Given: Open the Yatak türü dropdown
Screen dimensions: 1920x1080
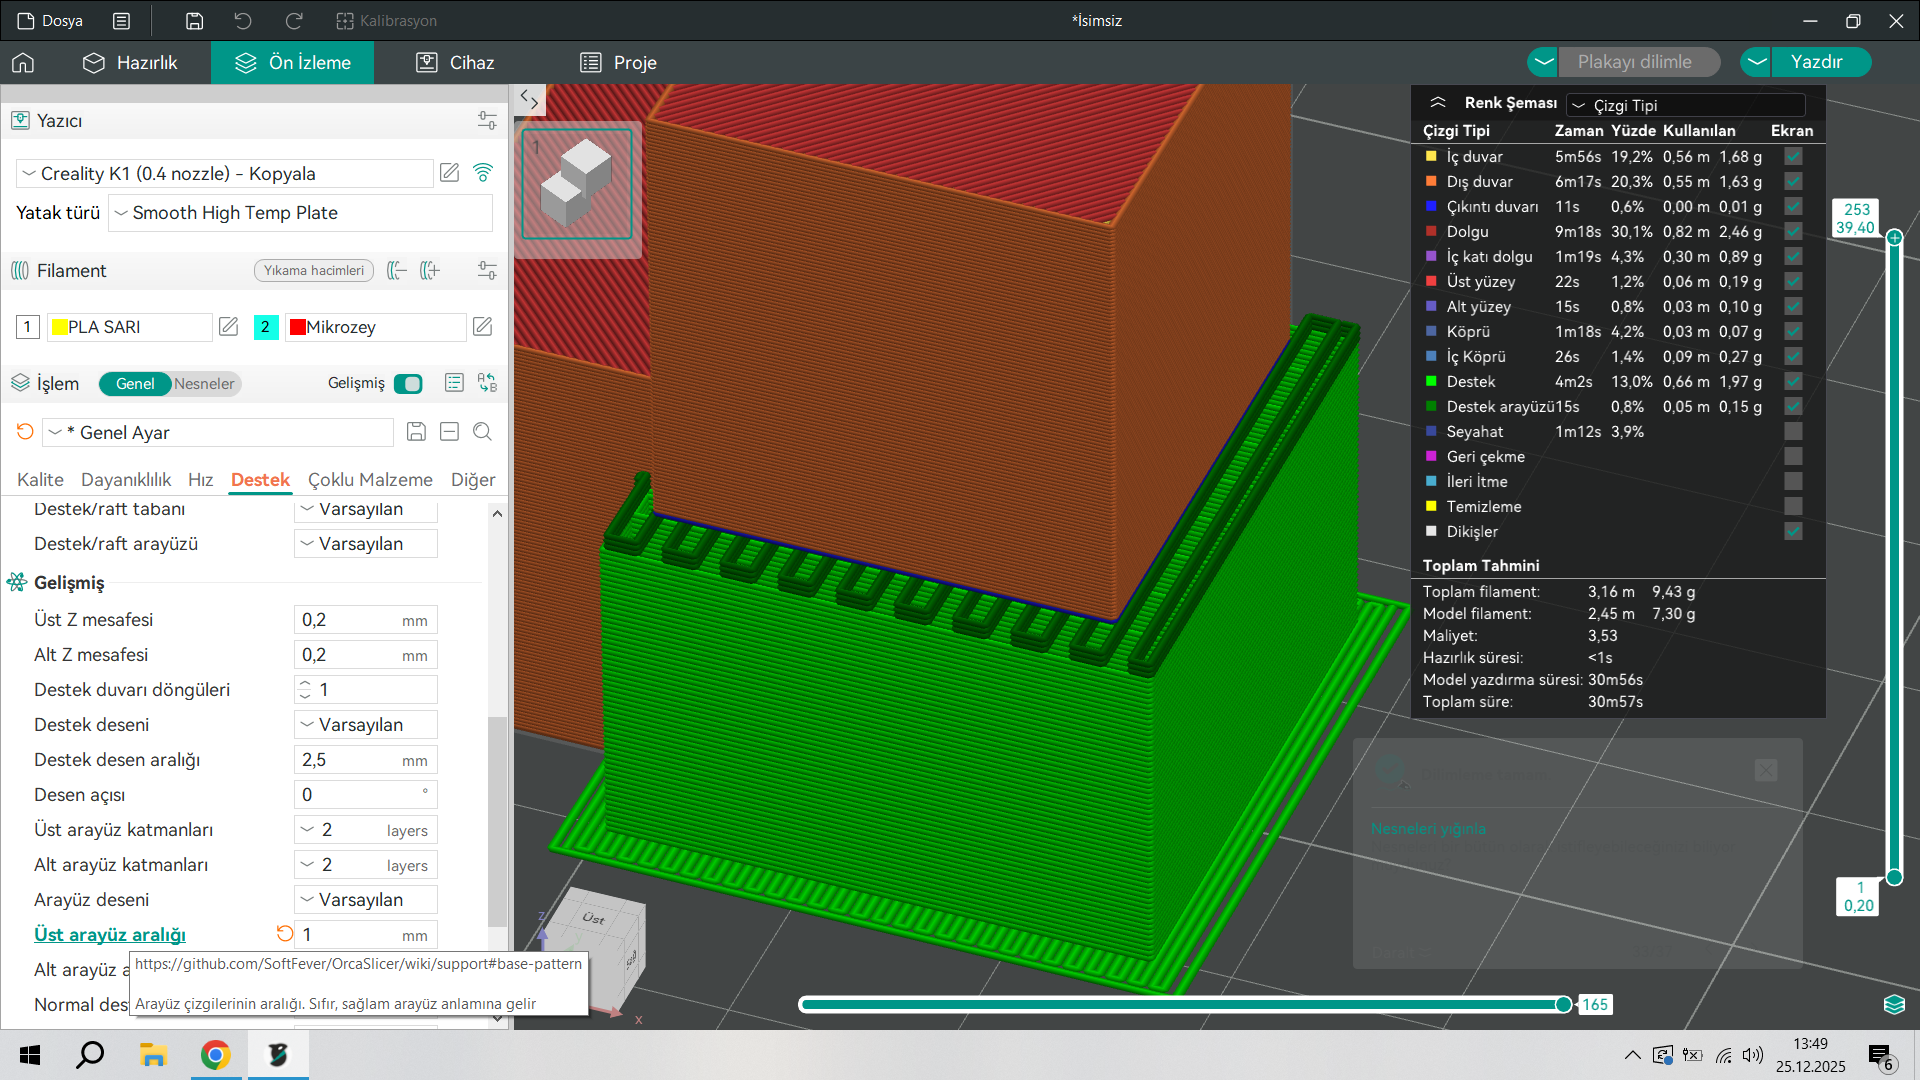Looking at the screenshot, I should click(300, 213).
